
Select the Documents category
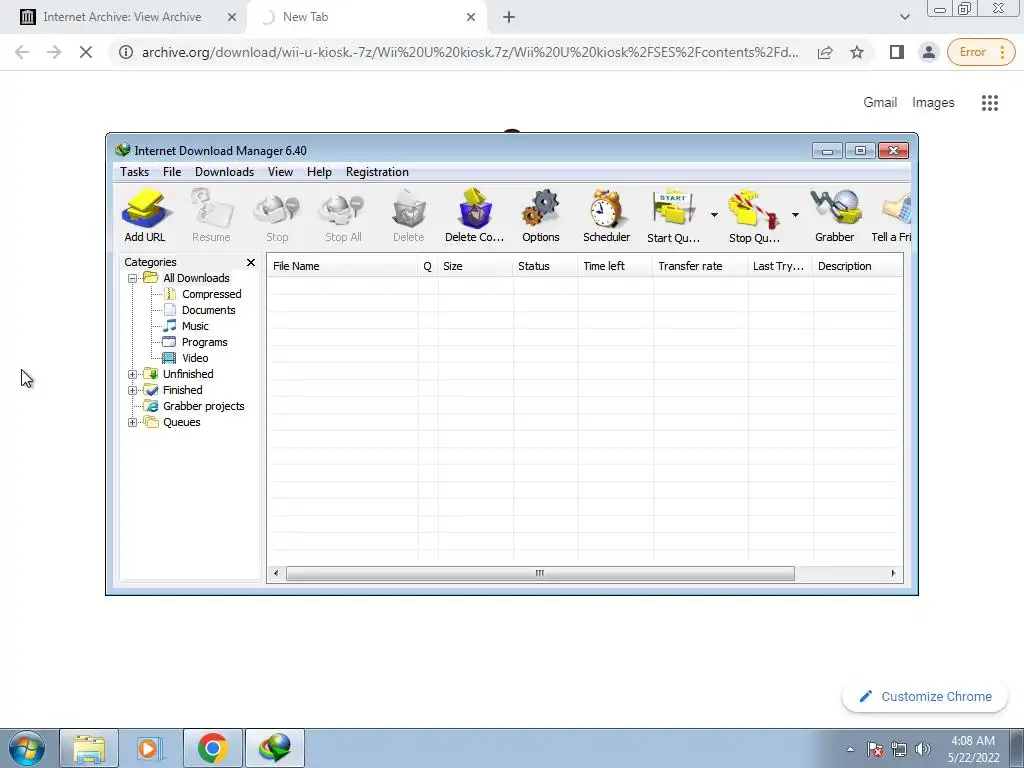coord(208,310)
